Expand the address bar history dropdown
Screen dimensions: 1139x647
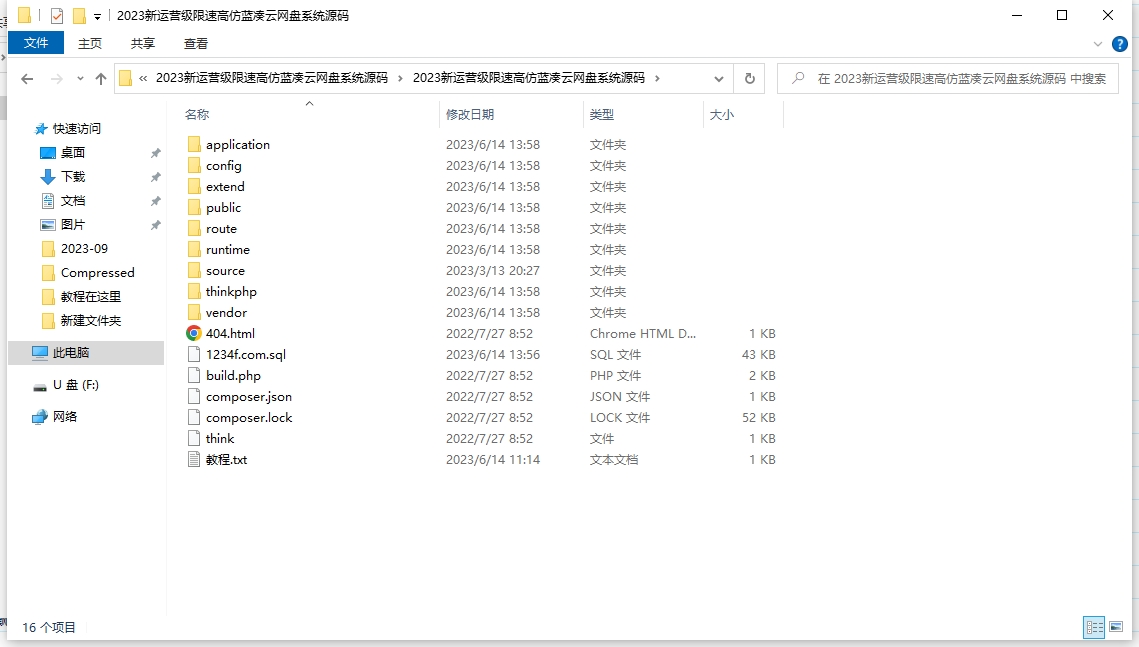click(718, 78)
